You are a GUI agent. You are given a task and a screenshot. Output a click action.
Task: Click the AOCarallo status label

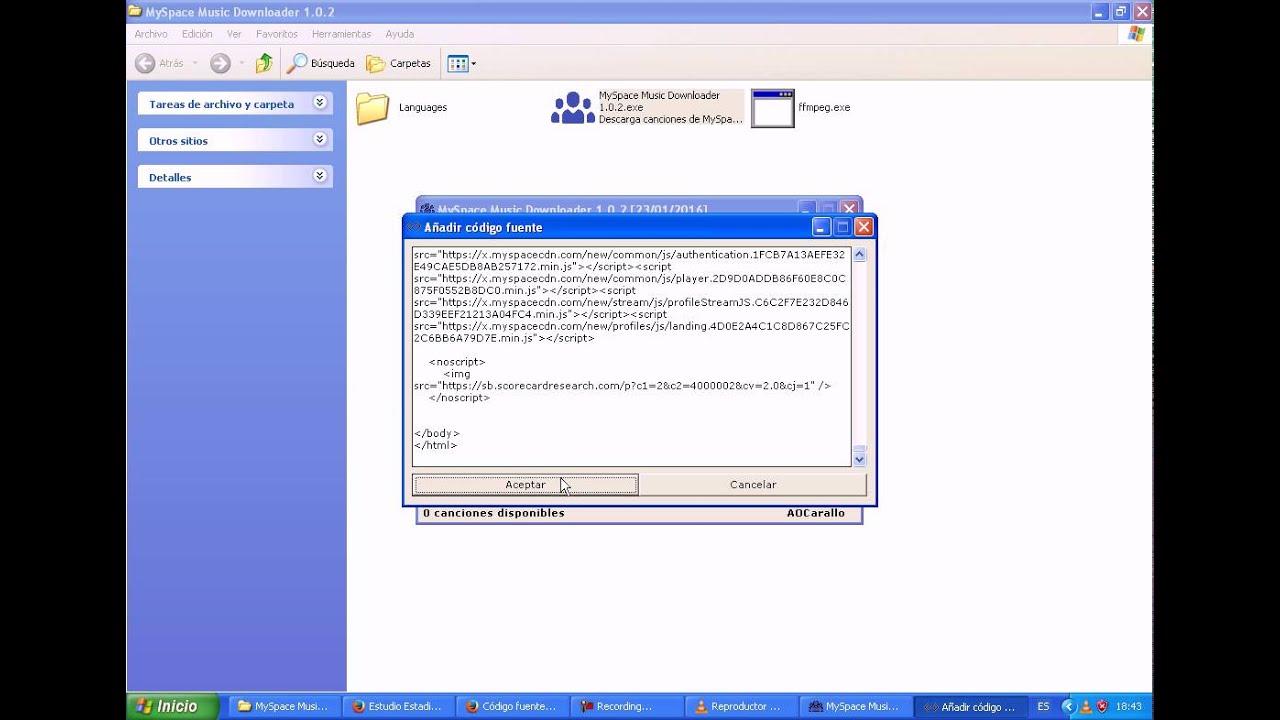point(815,513)
